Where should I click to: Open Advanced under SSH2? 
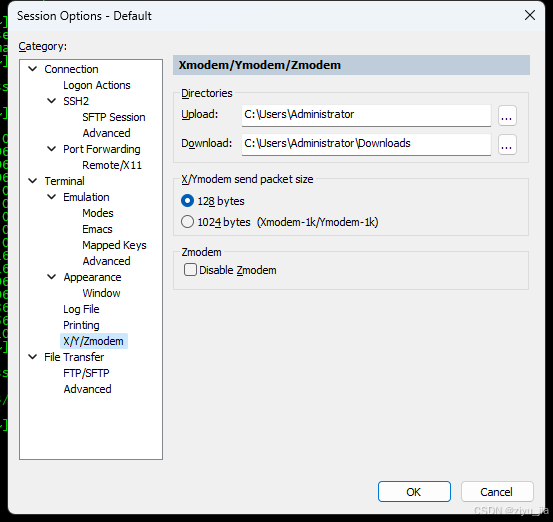(106, 133)
